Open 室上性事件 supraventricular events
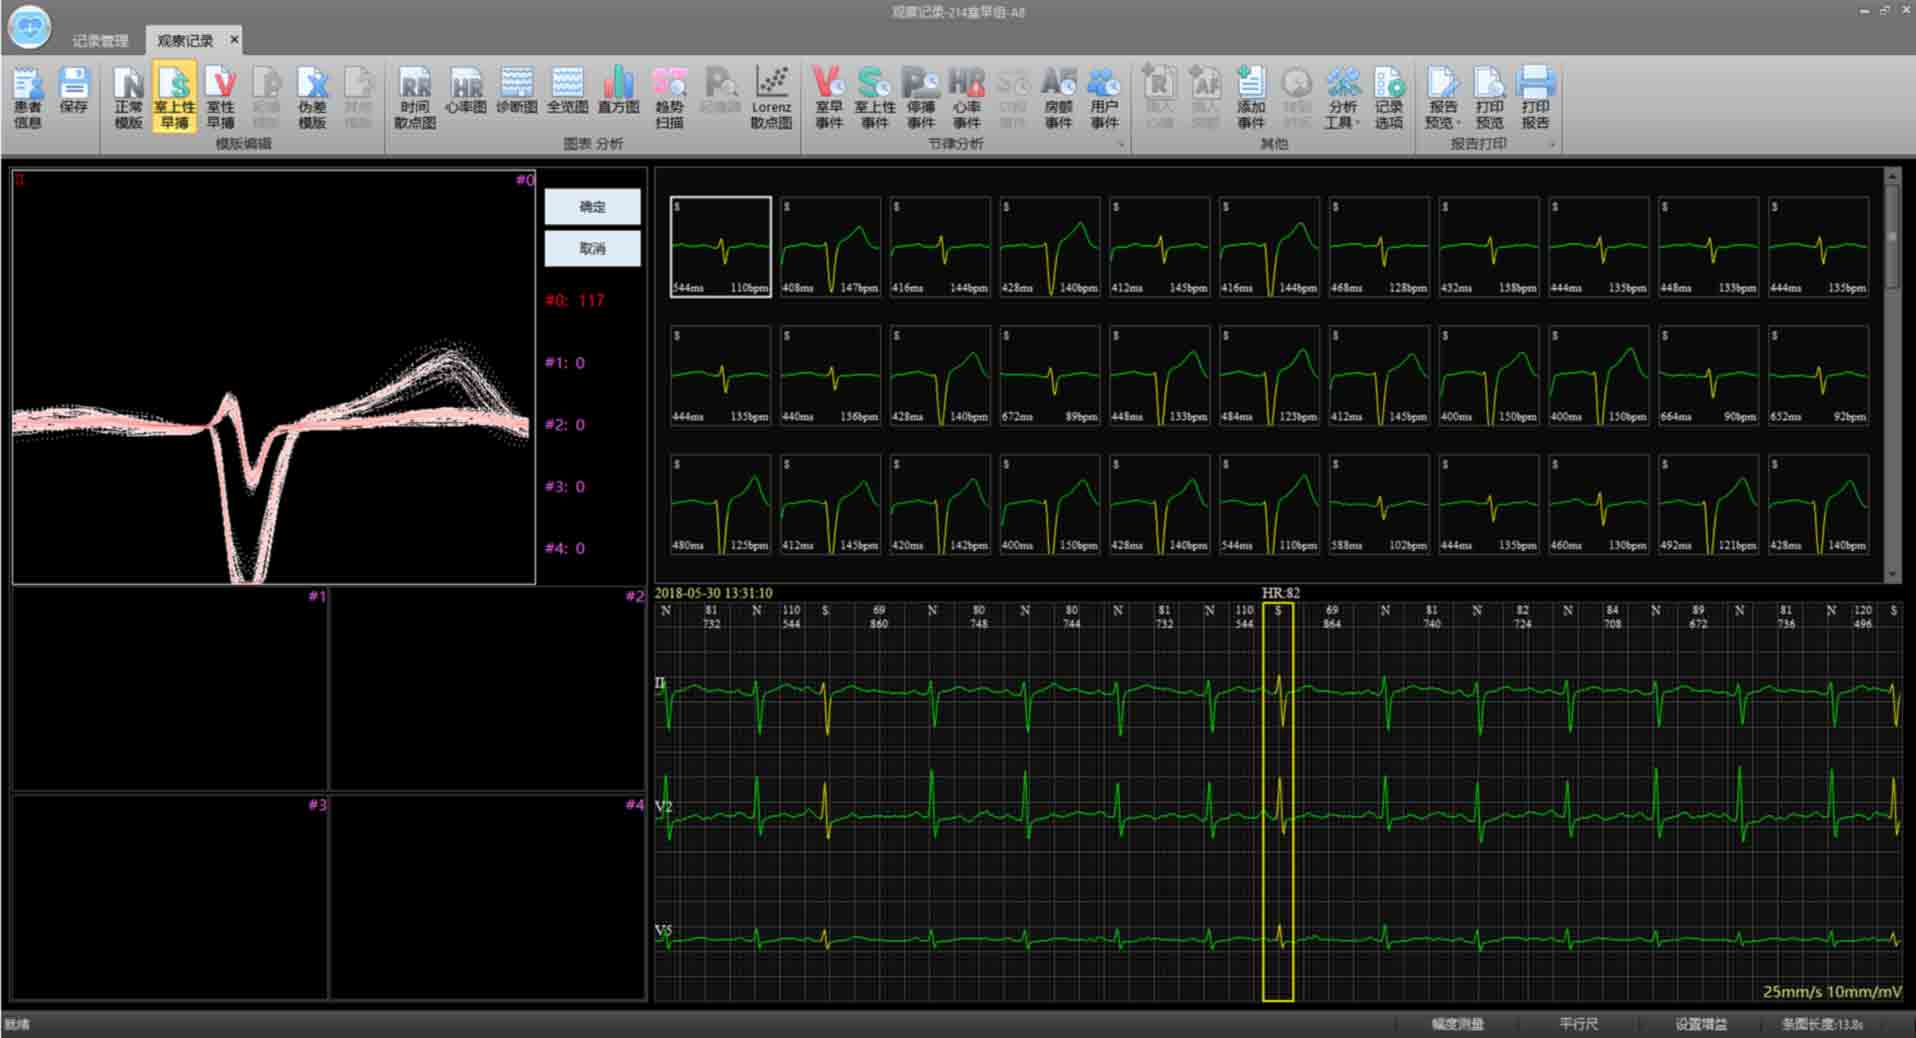 875,98
